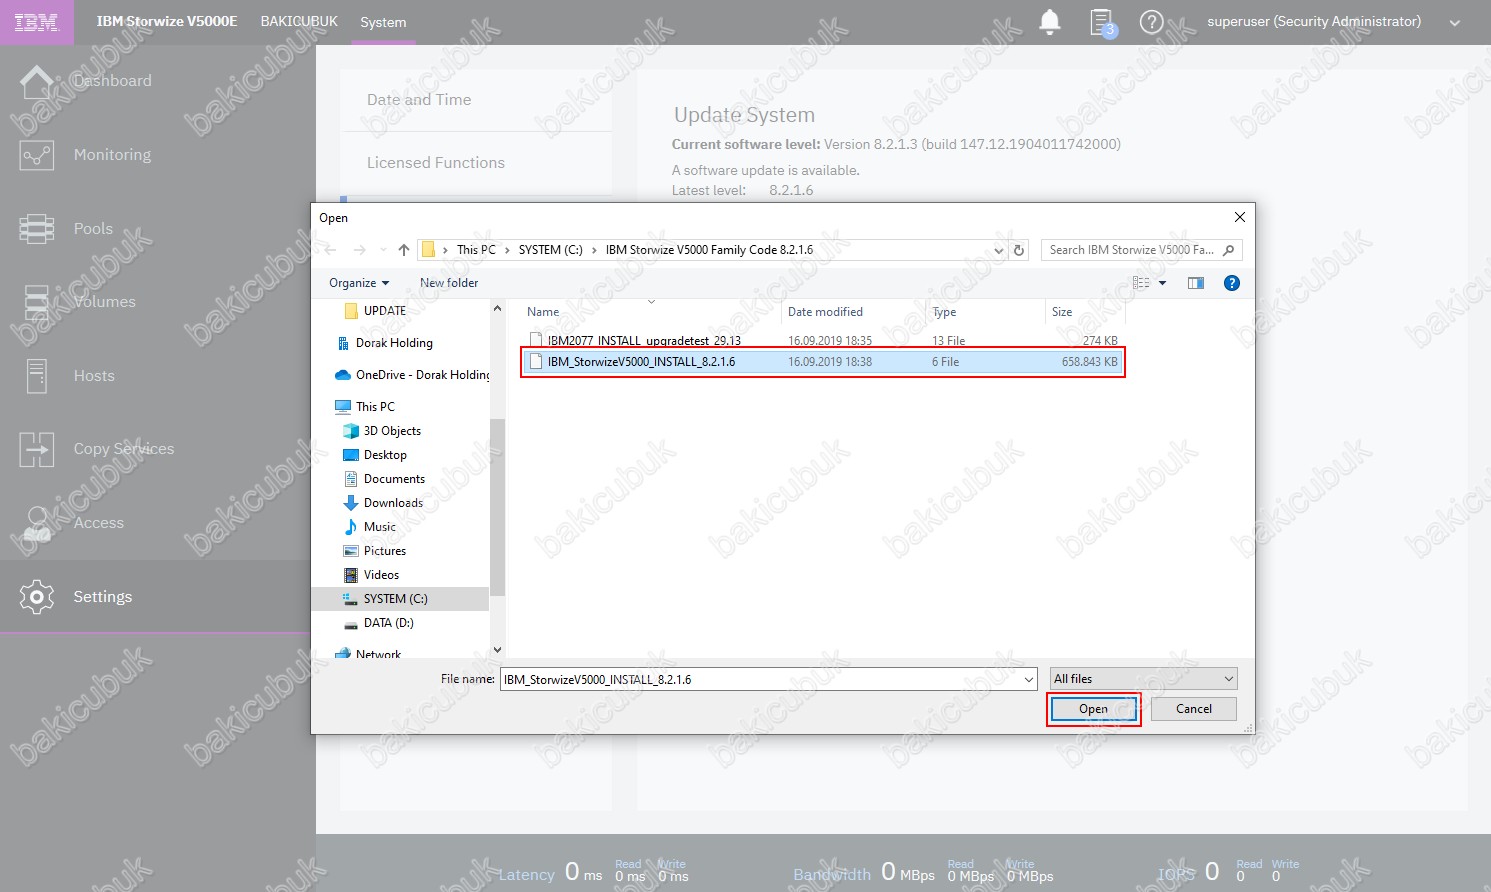Select 3D Objects folder
This screenshot has width=1491, height=892.
pos(392,431)
